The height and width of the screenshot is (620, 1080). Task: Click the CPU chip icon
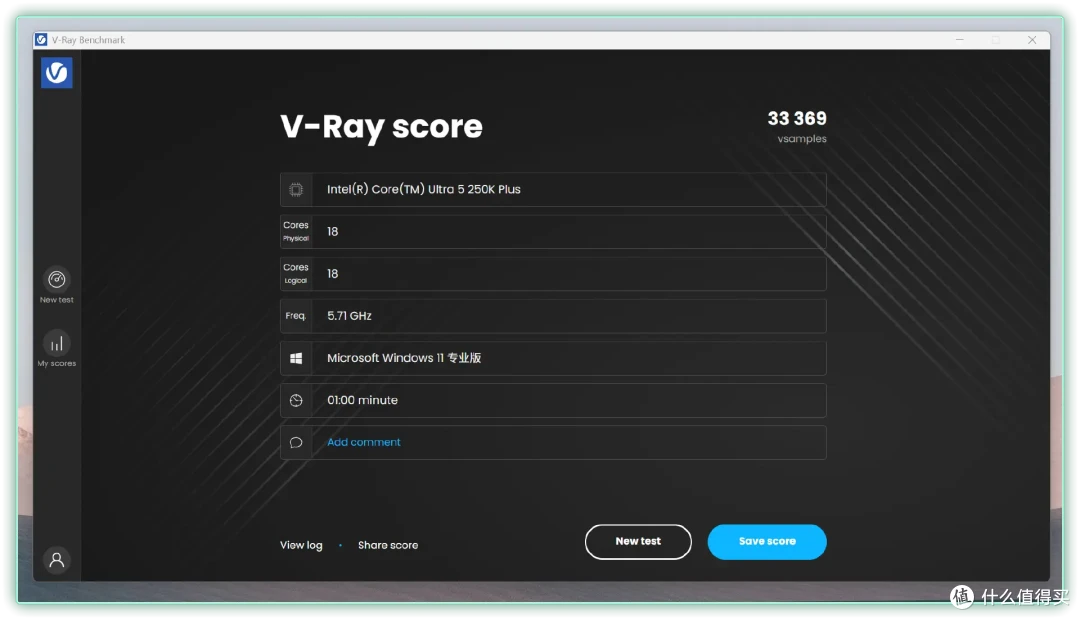296,189
